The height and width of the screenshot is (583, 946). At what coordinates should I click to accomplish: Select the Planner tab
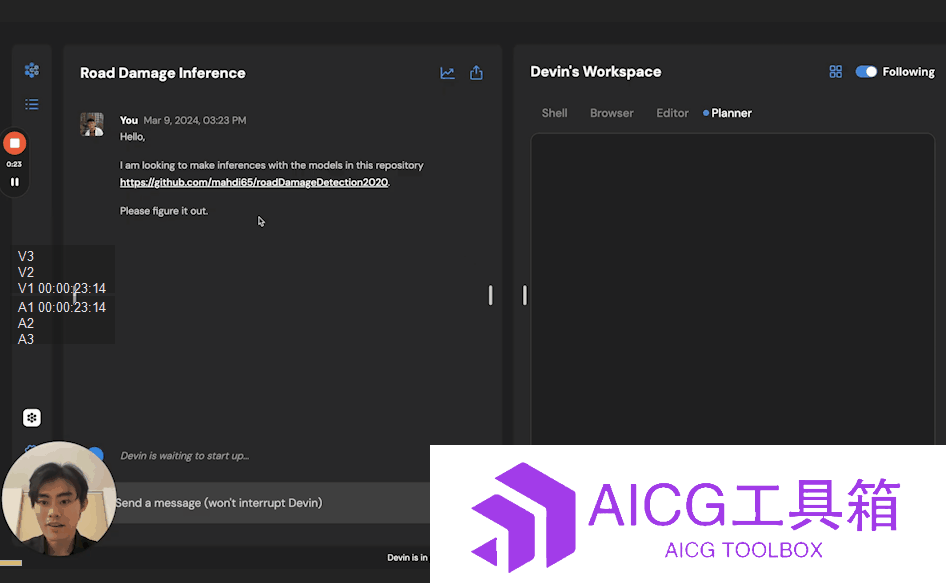[731, 113]
